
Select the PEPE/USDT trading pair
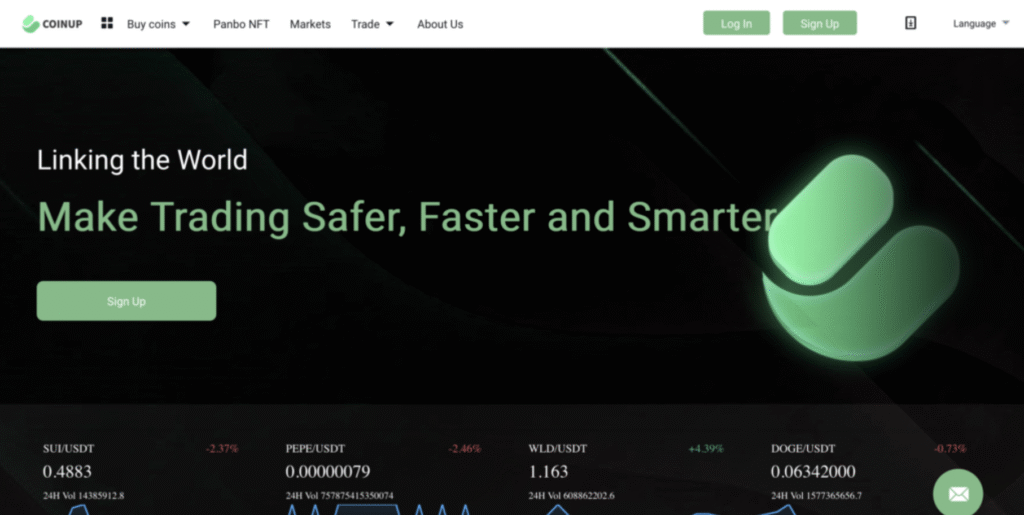[x=314, y=449]
